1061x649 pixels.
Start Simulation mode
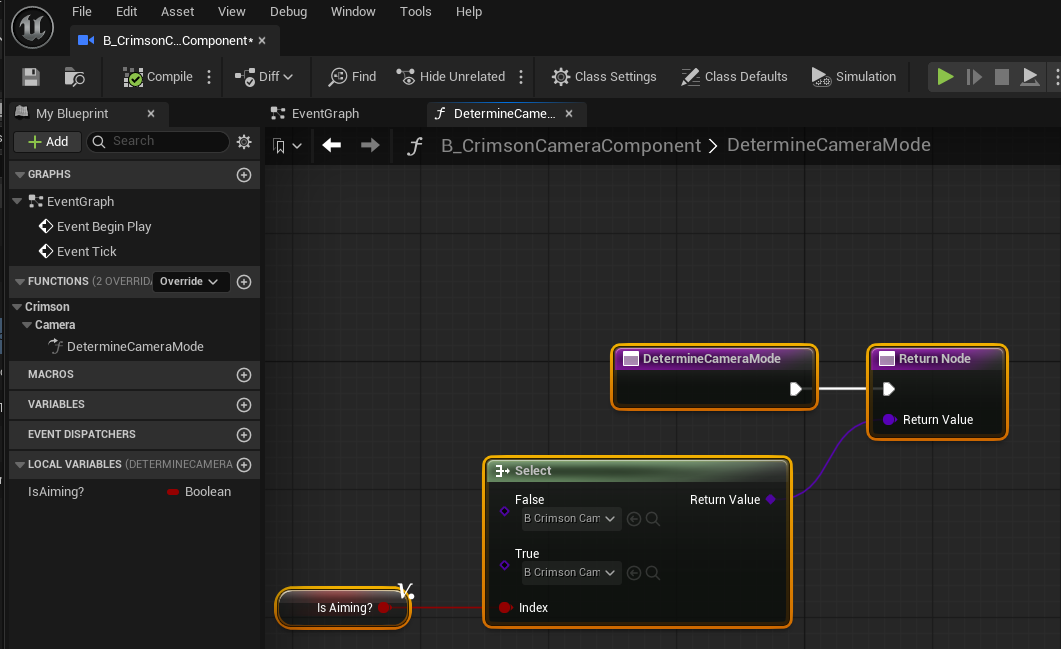tap(853, 77)
